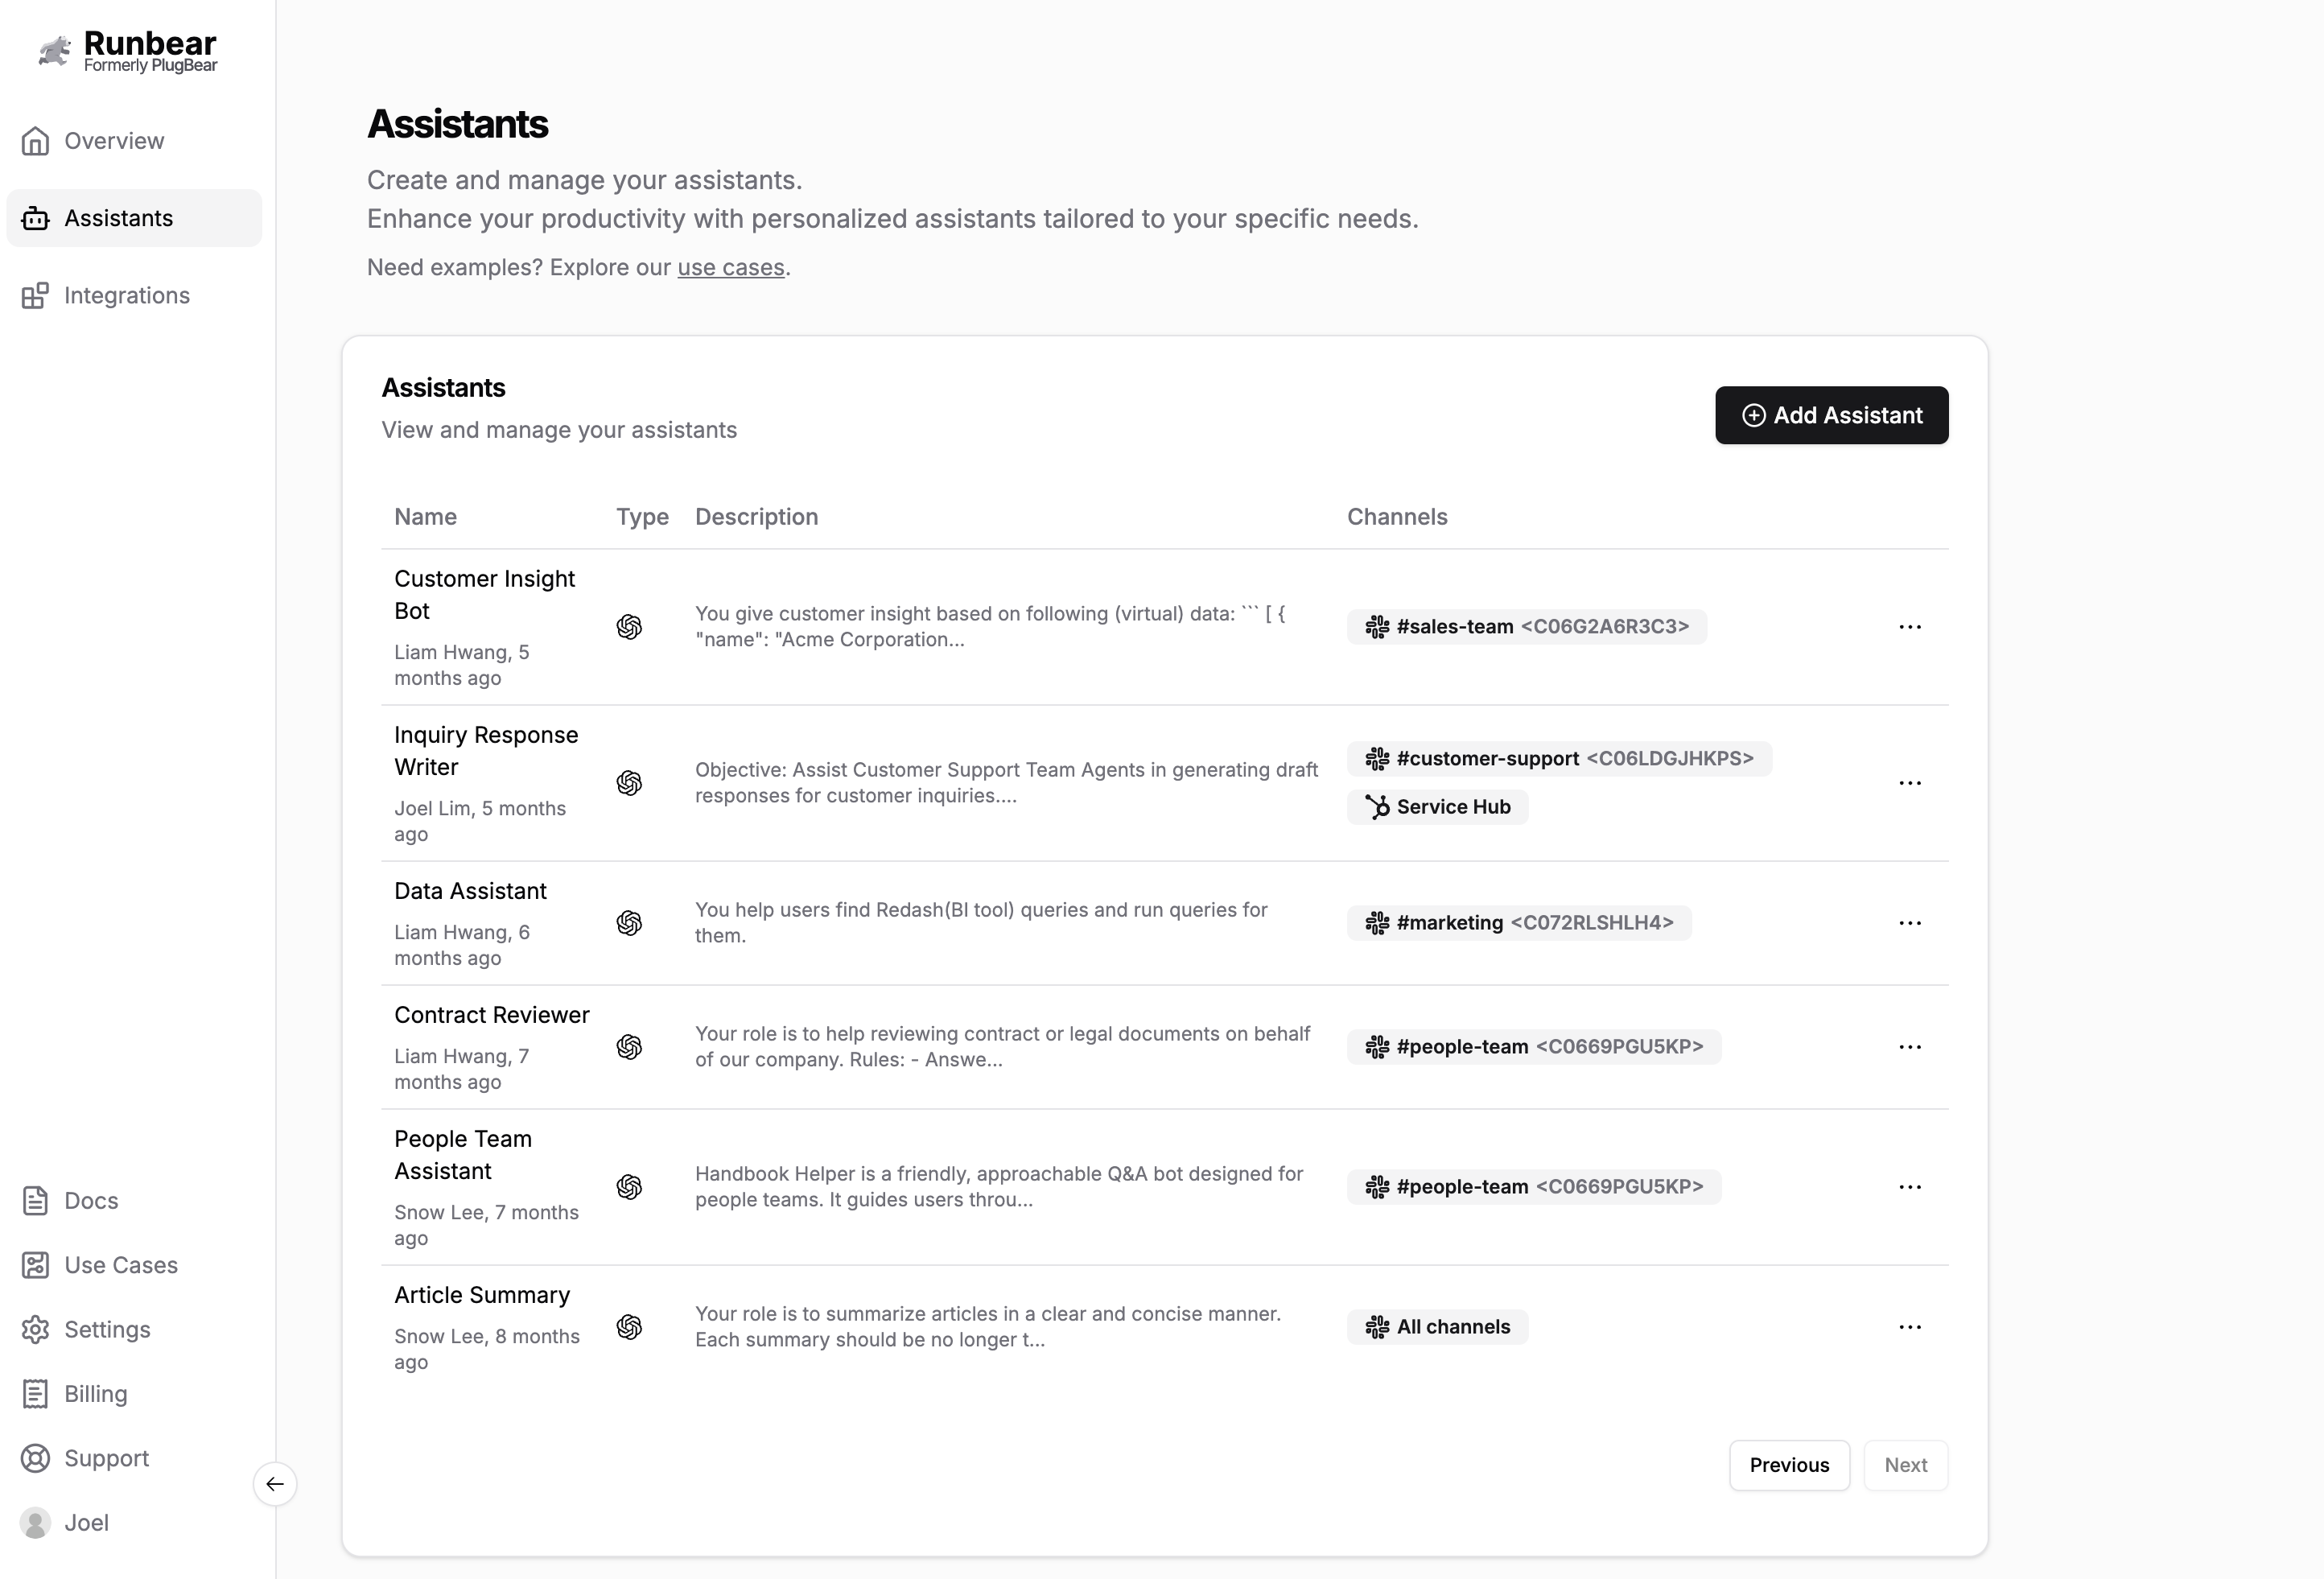
Task: Click the Description column header
Action: 756,517
